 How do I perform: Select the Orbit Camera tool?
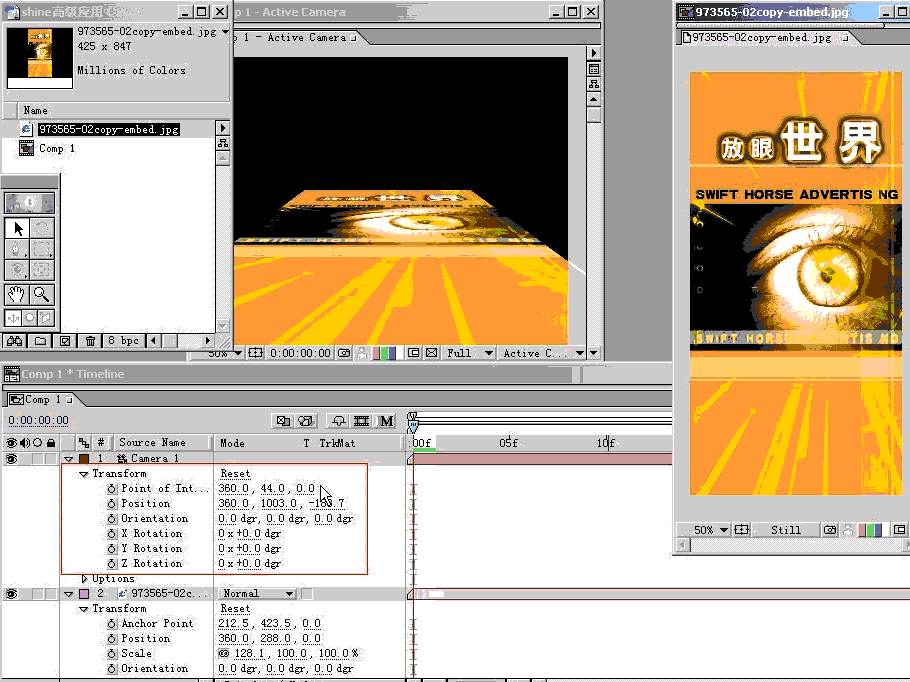point(17,270)
